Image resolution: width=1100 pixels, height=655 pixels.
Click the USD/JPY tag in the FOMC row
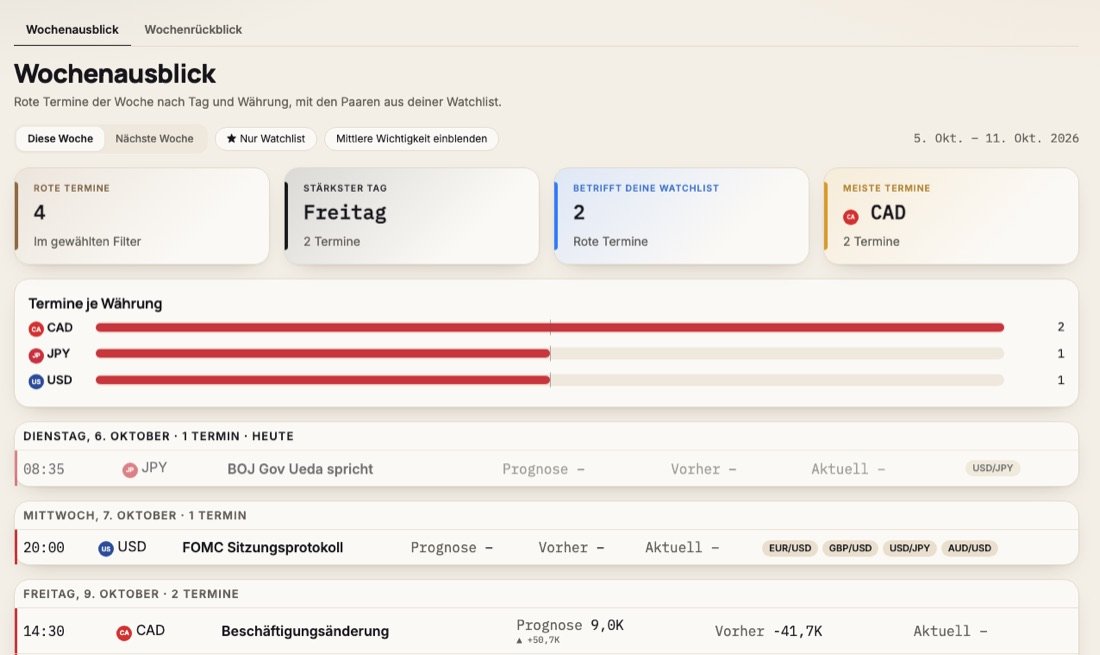pyautogui.click(x=910, y=548)
